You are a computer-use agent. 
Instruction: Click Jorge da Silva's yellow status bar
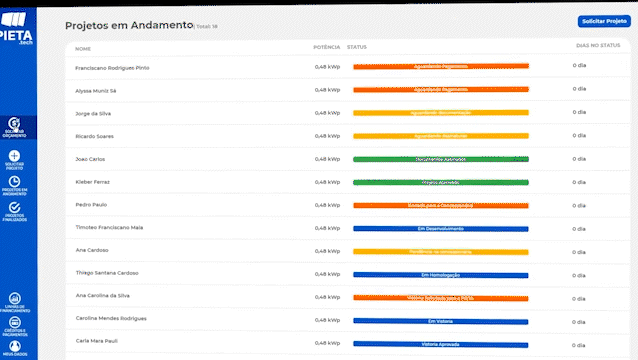[441, 113]
